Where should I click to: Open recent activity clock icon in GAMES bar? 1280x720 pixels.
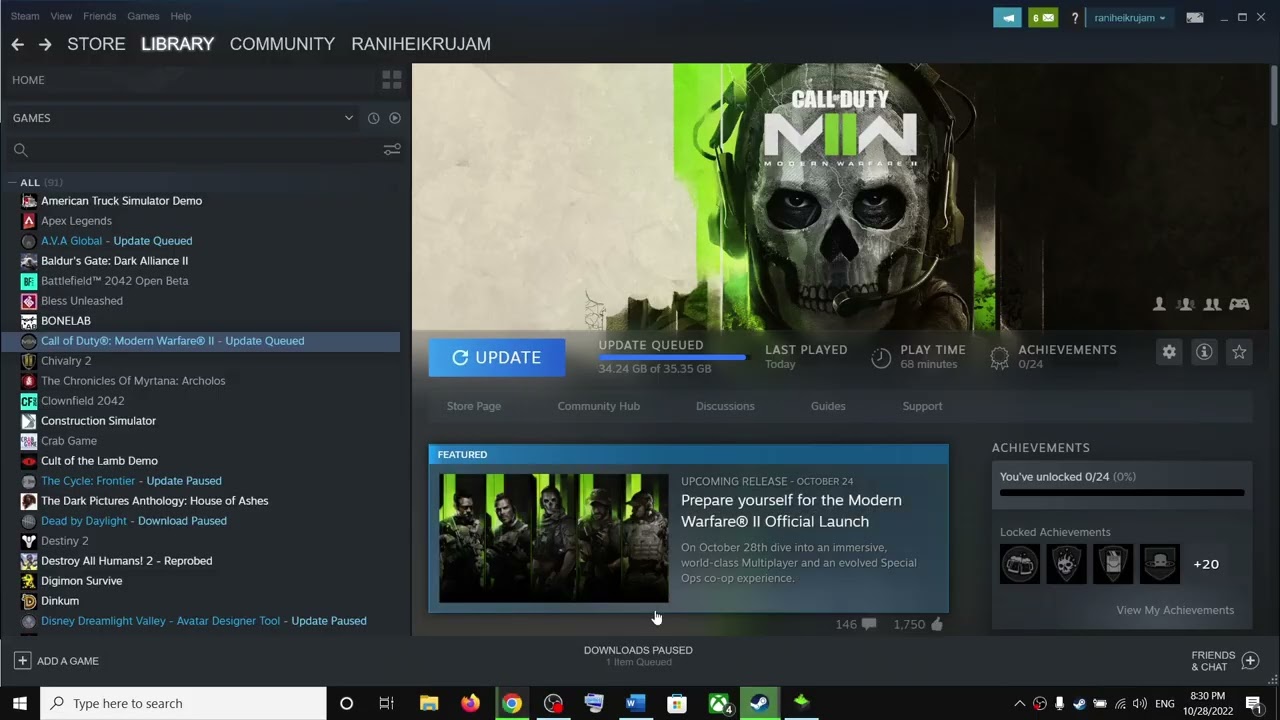(373, 118)
